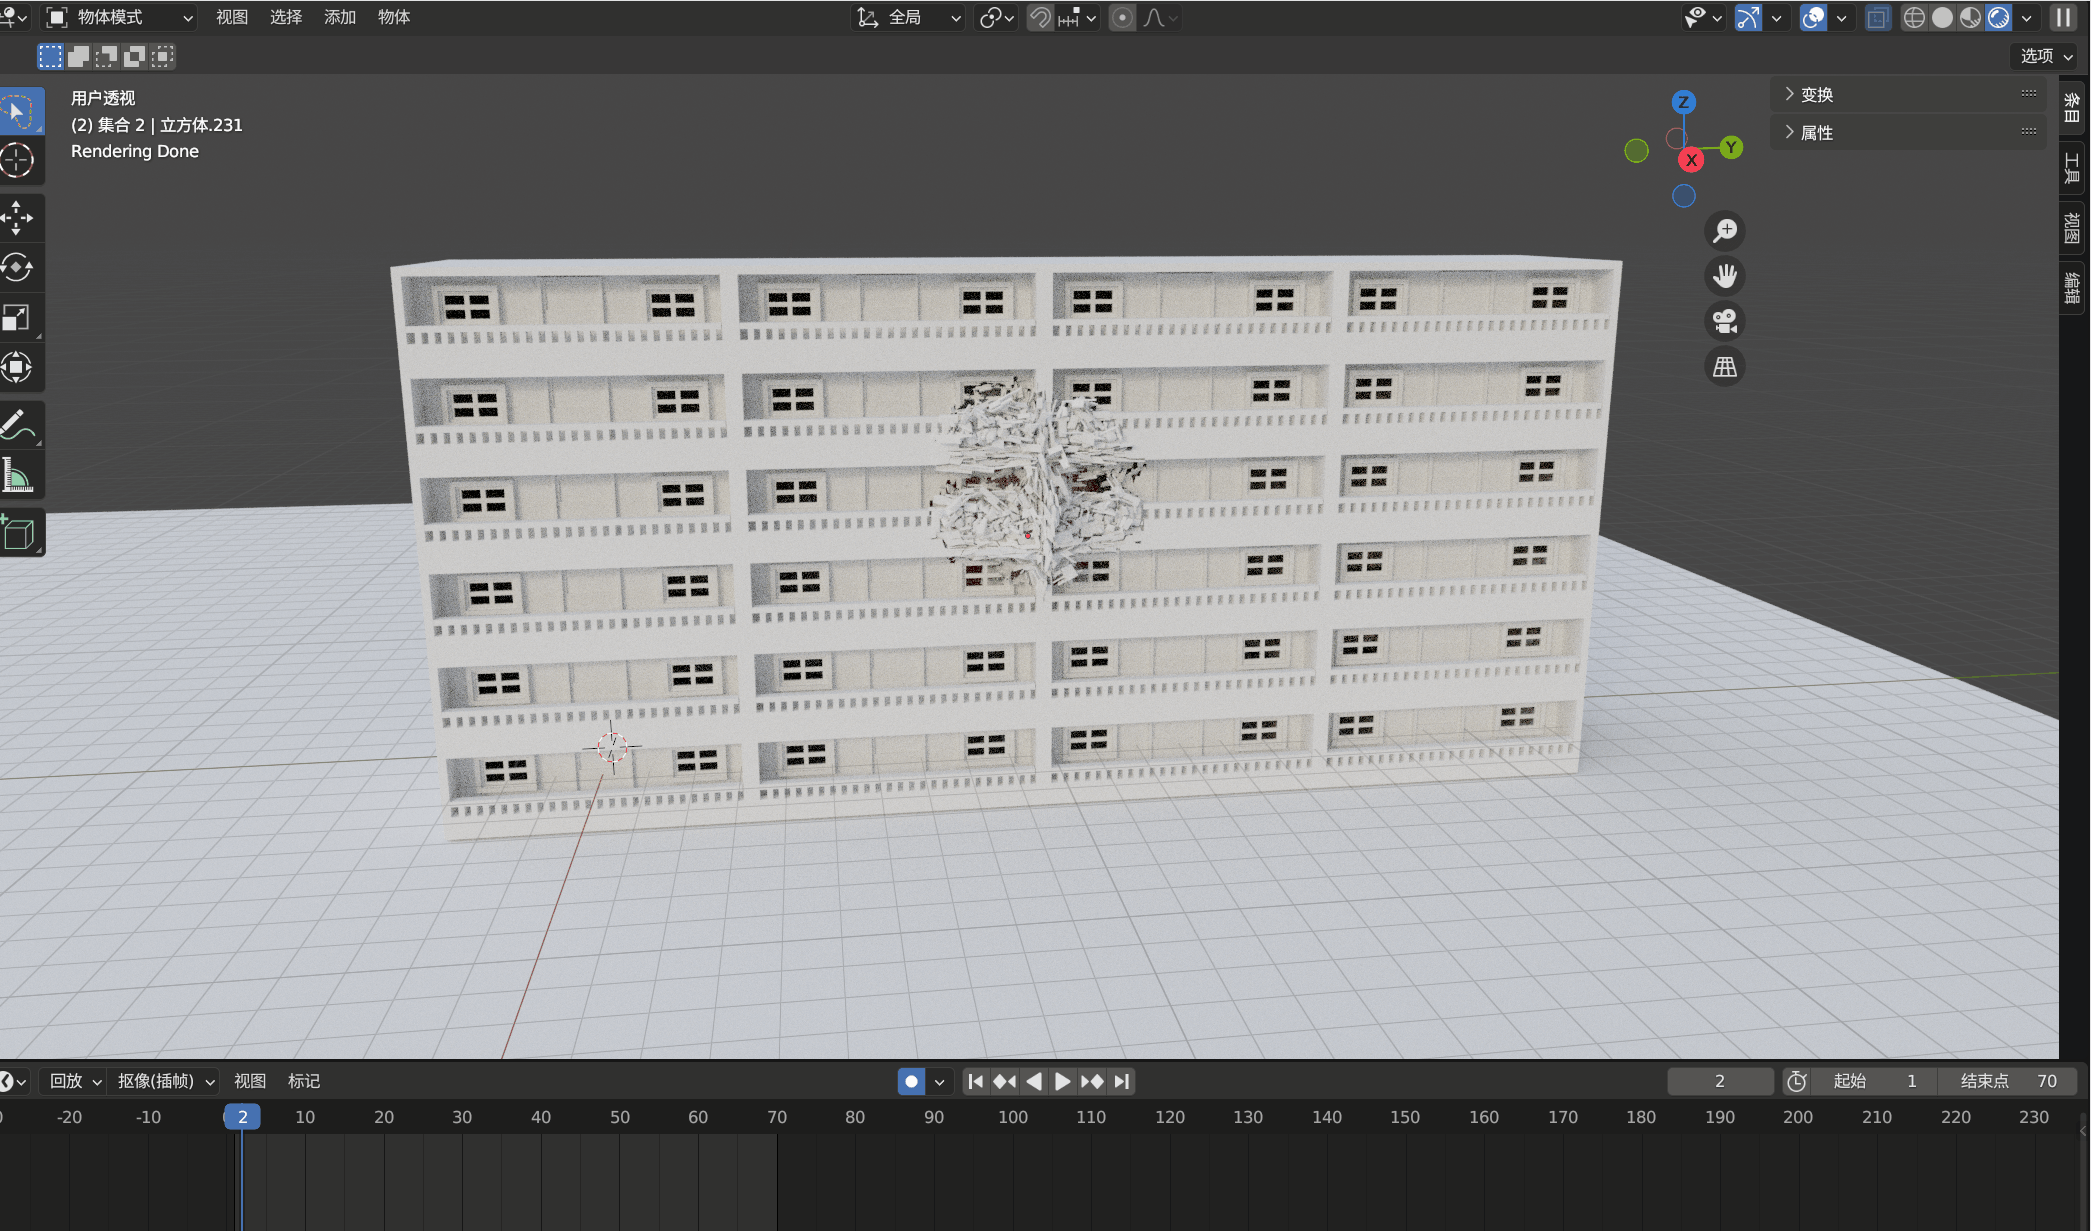The height and width of the screenshot is (1231, 2091).
Task: Select the Rotate tool
Action: 17,267
